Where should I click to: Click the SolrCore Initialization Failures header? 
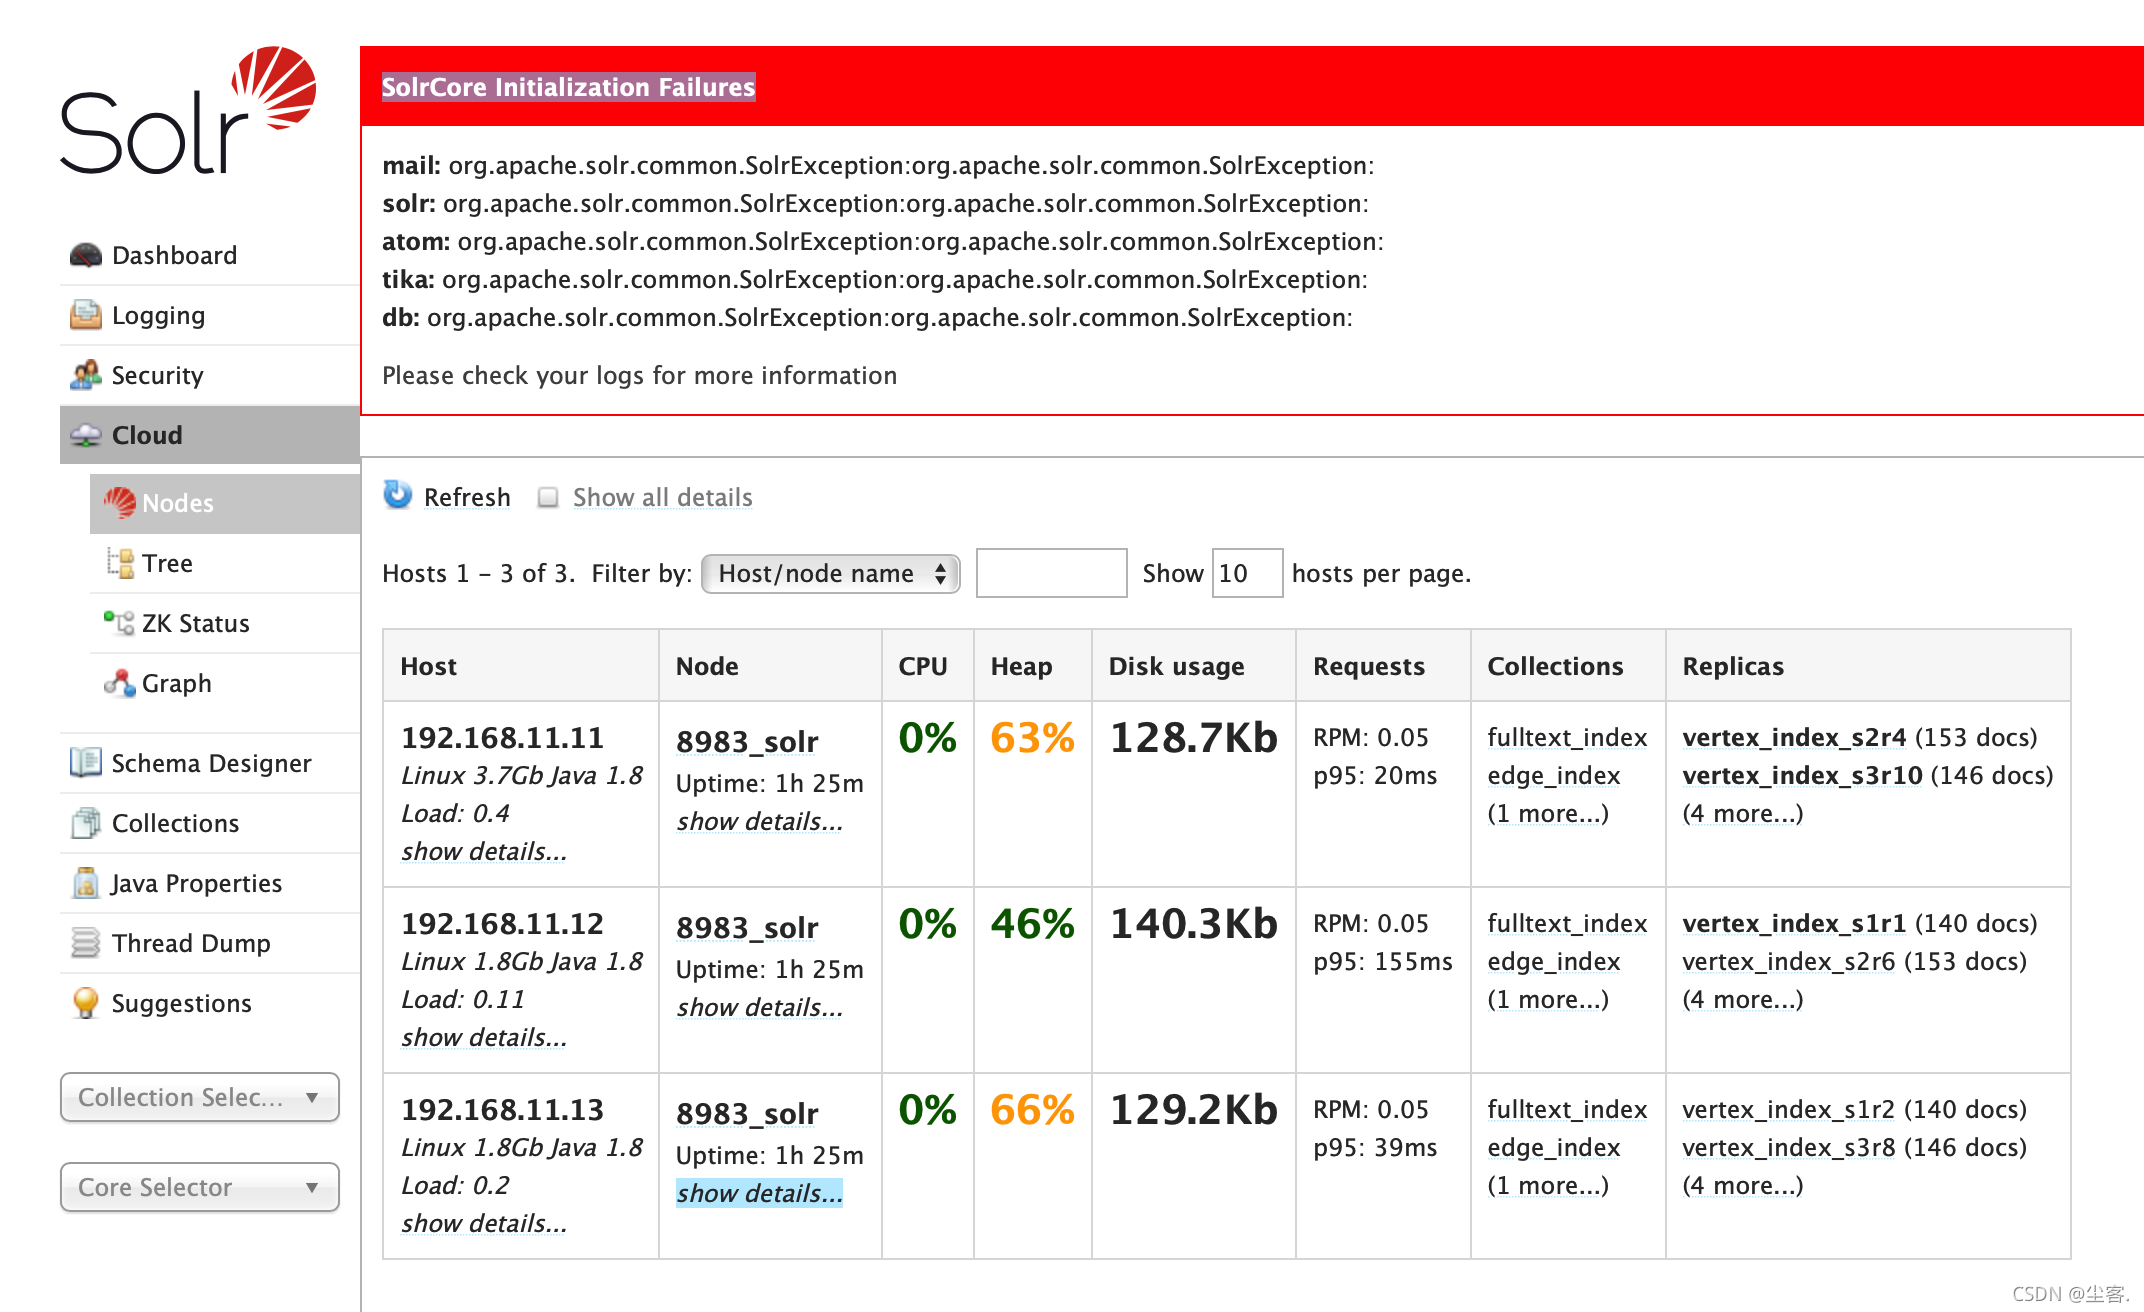pyautogui.click(x=568, y=87)
